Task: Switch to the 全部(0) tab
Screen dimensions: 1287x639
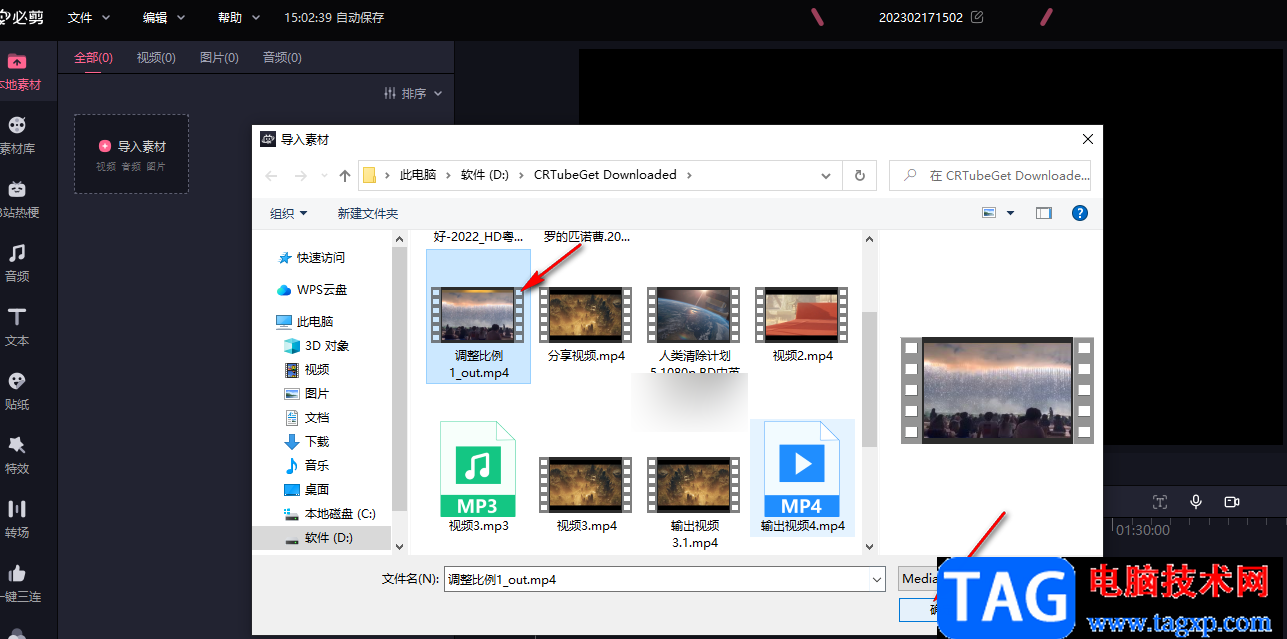Action: point(93,58)
